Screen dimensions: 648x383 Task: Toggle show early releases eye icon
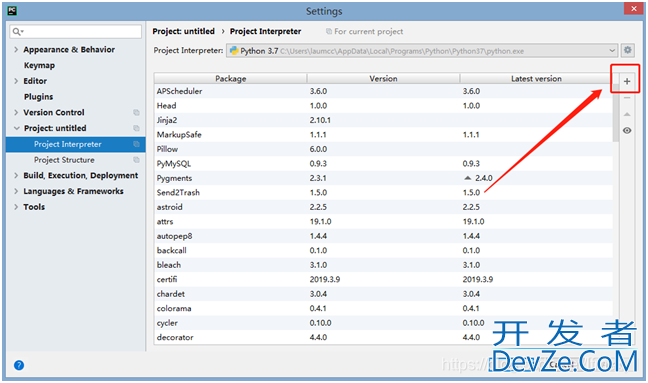click(x=627, y=131)
